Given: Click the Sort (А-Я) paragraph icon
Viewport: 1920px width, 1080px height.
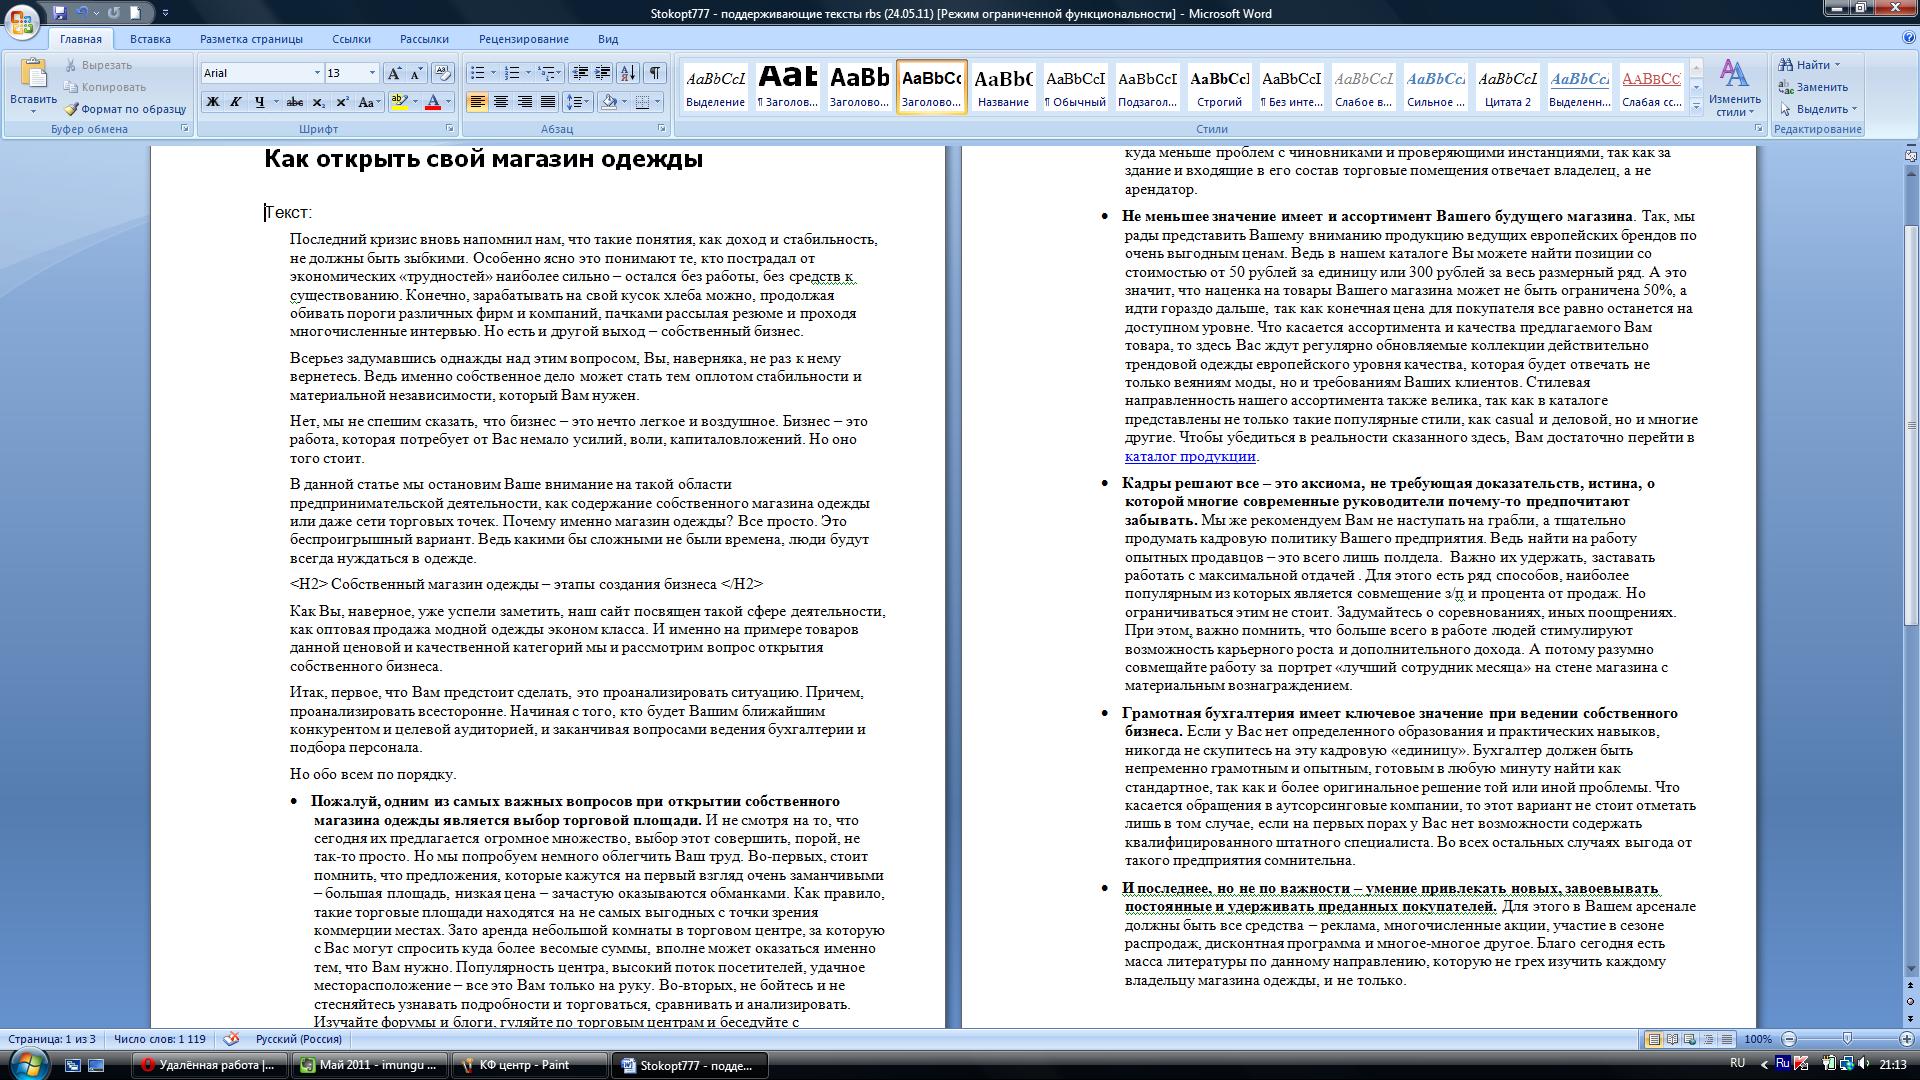Looking at the screenshot, I should click(x=628, y=73).
